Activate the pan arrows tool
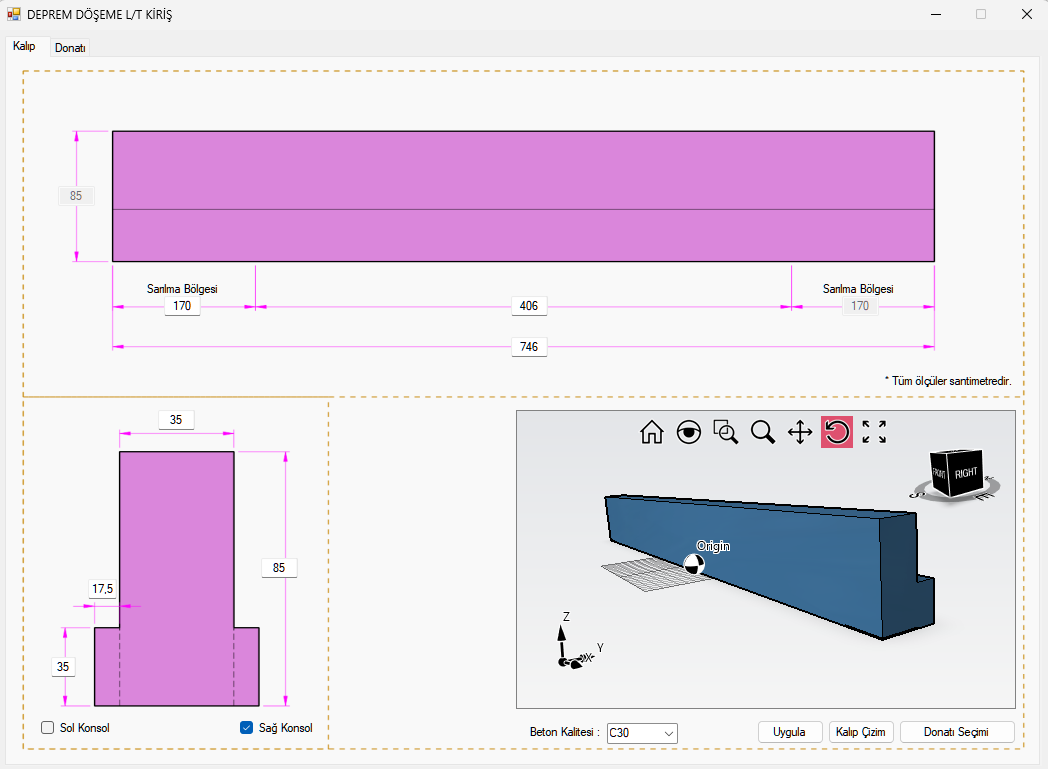This screenshot has height=769, width=1048. coord(800,432)
